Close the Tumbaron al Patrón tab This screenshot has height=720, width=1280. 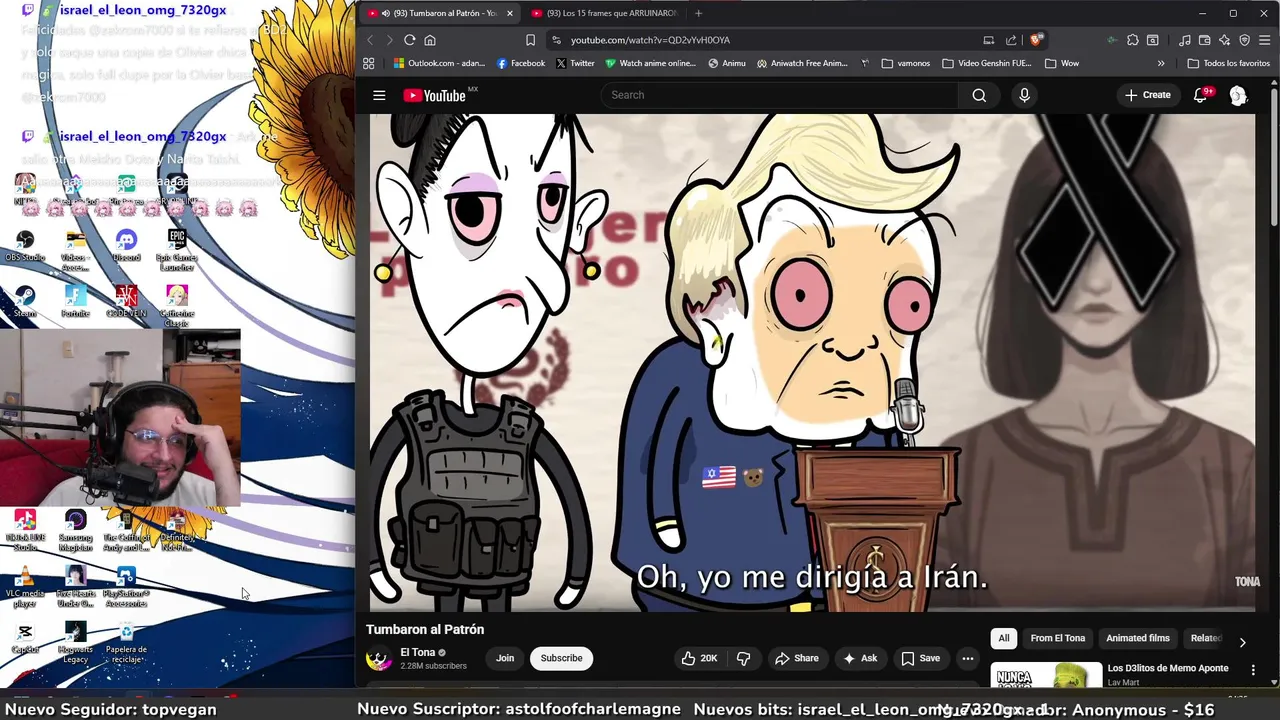click(x=510, y=13)
